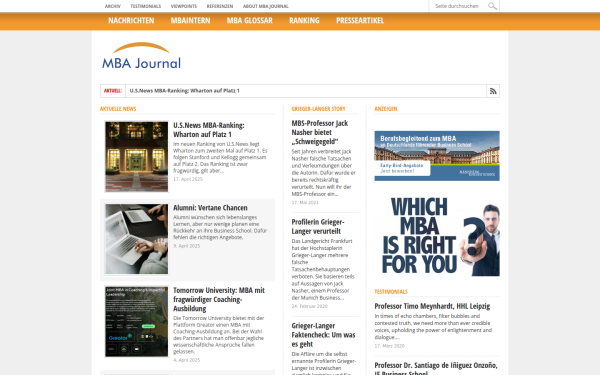The image size is (600, 375).
Task: Open testimonial 'Professor Dr. Santiago de Iñiguez Onzoño'
Action: coord(436,369)
